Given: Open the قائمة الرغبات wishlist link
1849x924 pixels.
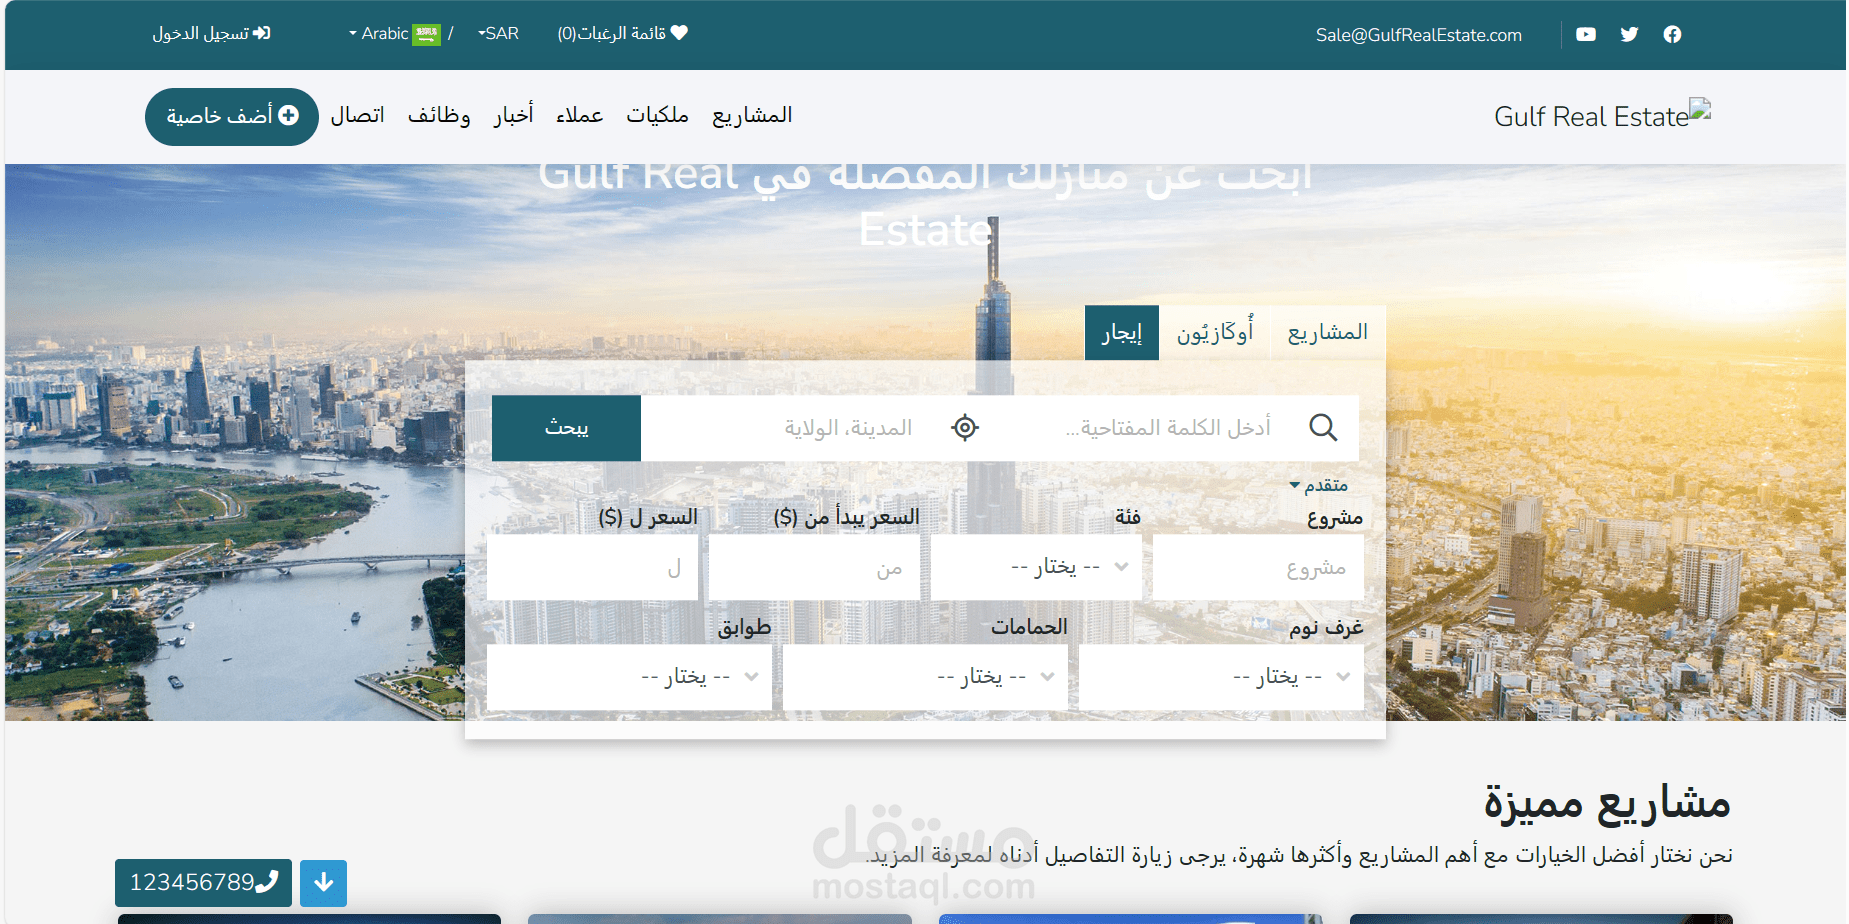Looking at the screenshot, I should (x=622, y=34).
